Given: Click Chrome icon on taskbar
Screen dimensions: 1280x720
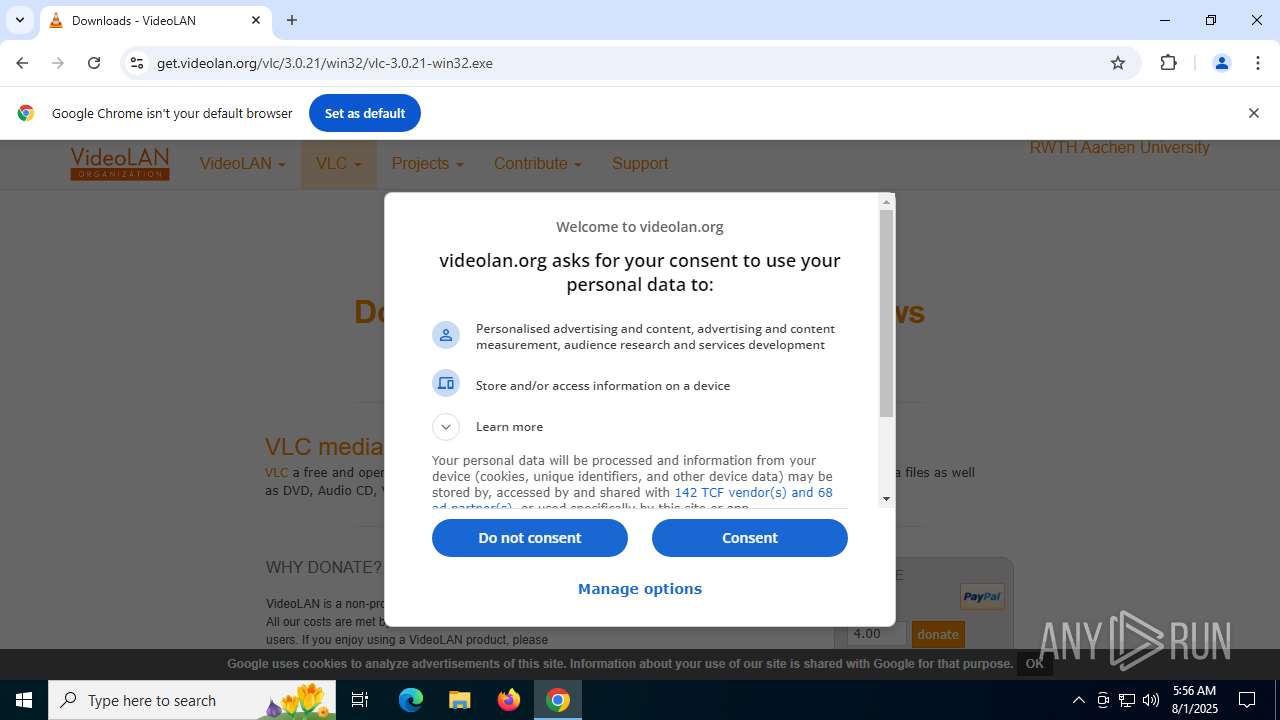Looking at the screenshot, I should pos(558,701).
